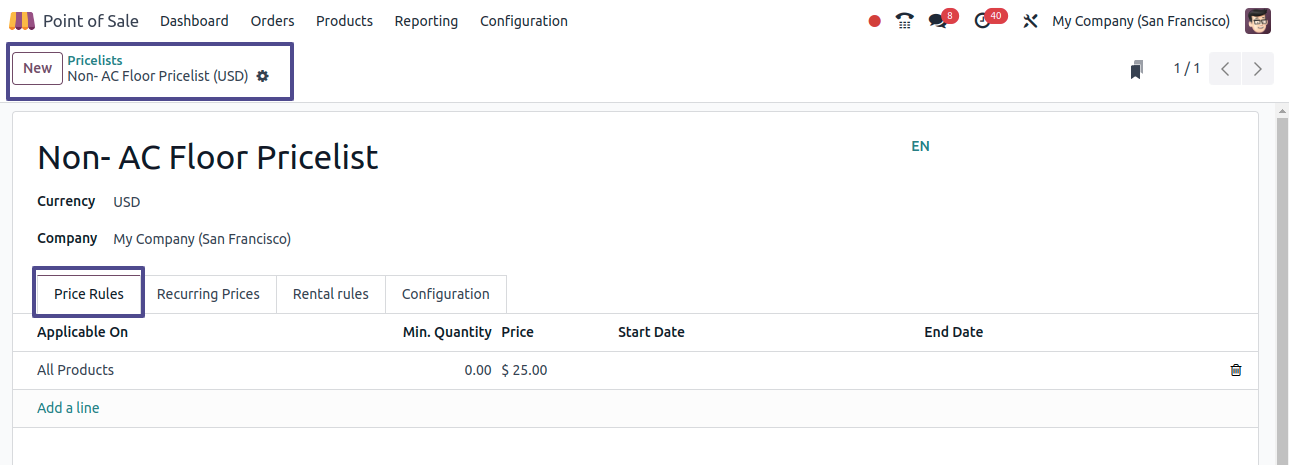The image size is (1289, 465).
Task: Open the My Company (San Francisco) switcher
Action: click(x=1141, y=21)
